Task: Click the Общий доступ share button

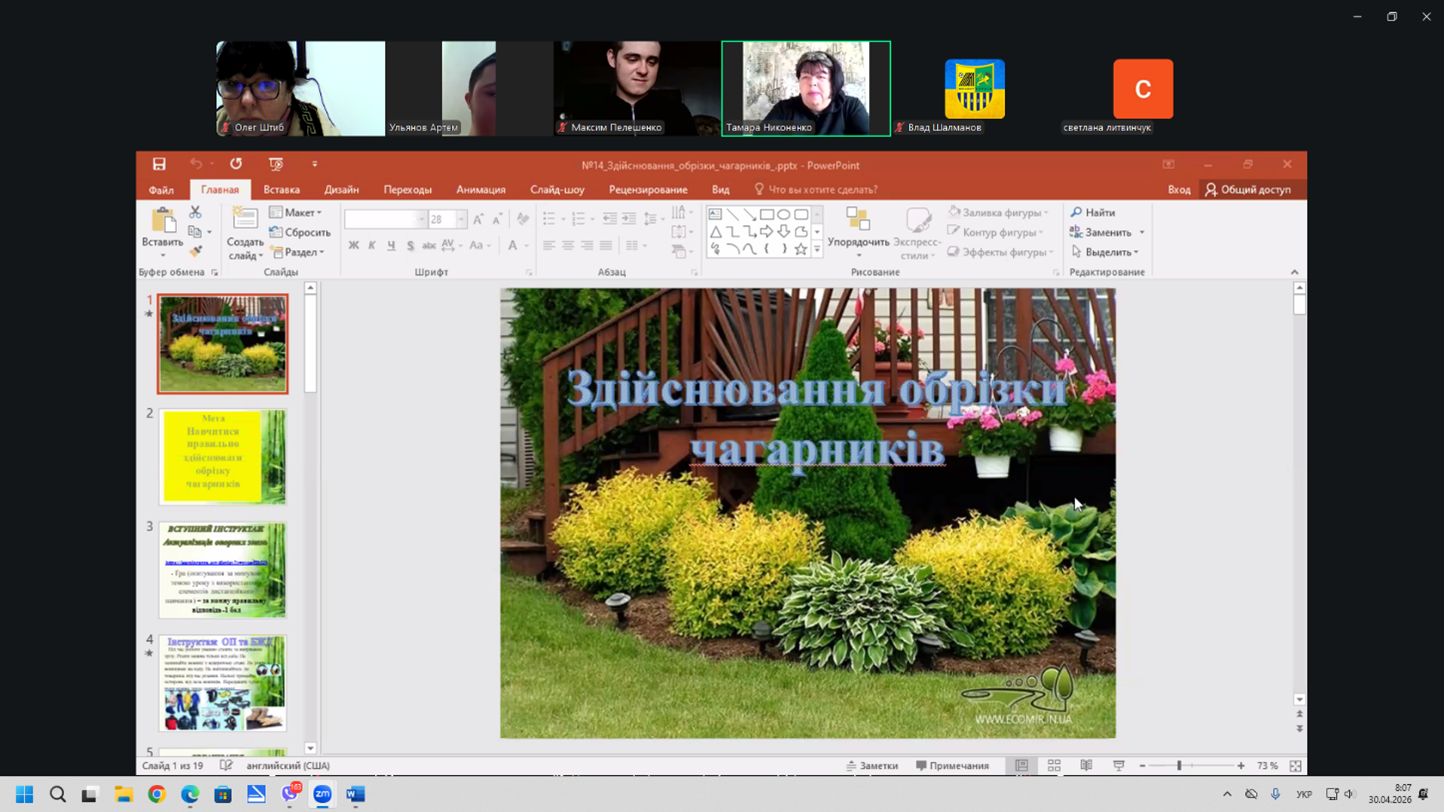Action: point(1247,190)
